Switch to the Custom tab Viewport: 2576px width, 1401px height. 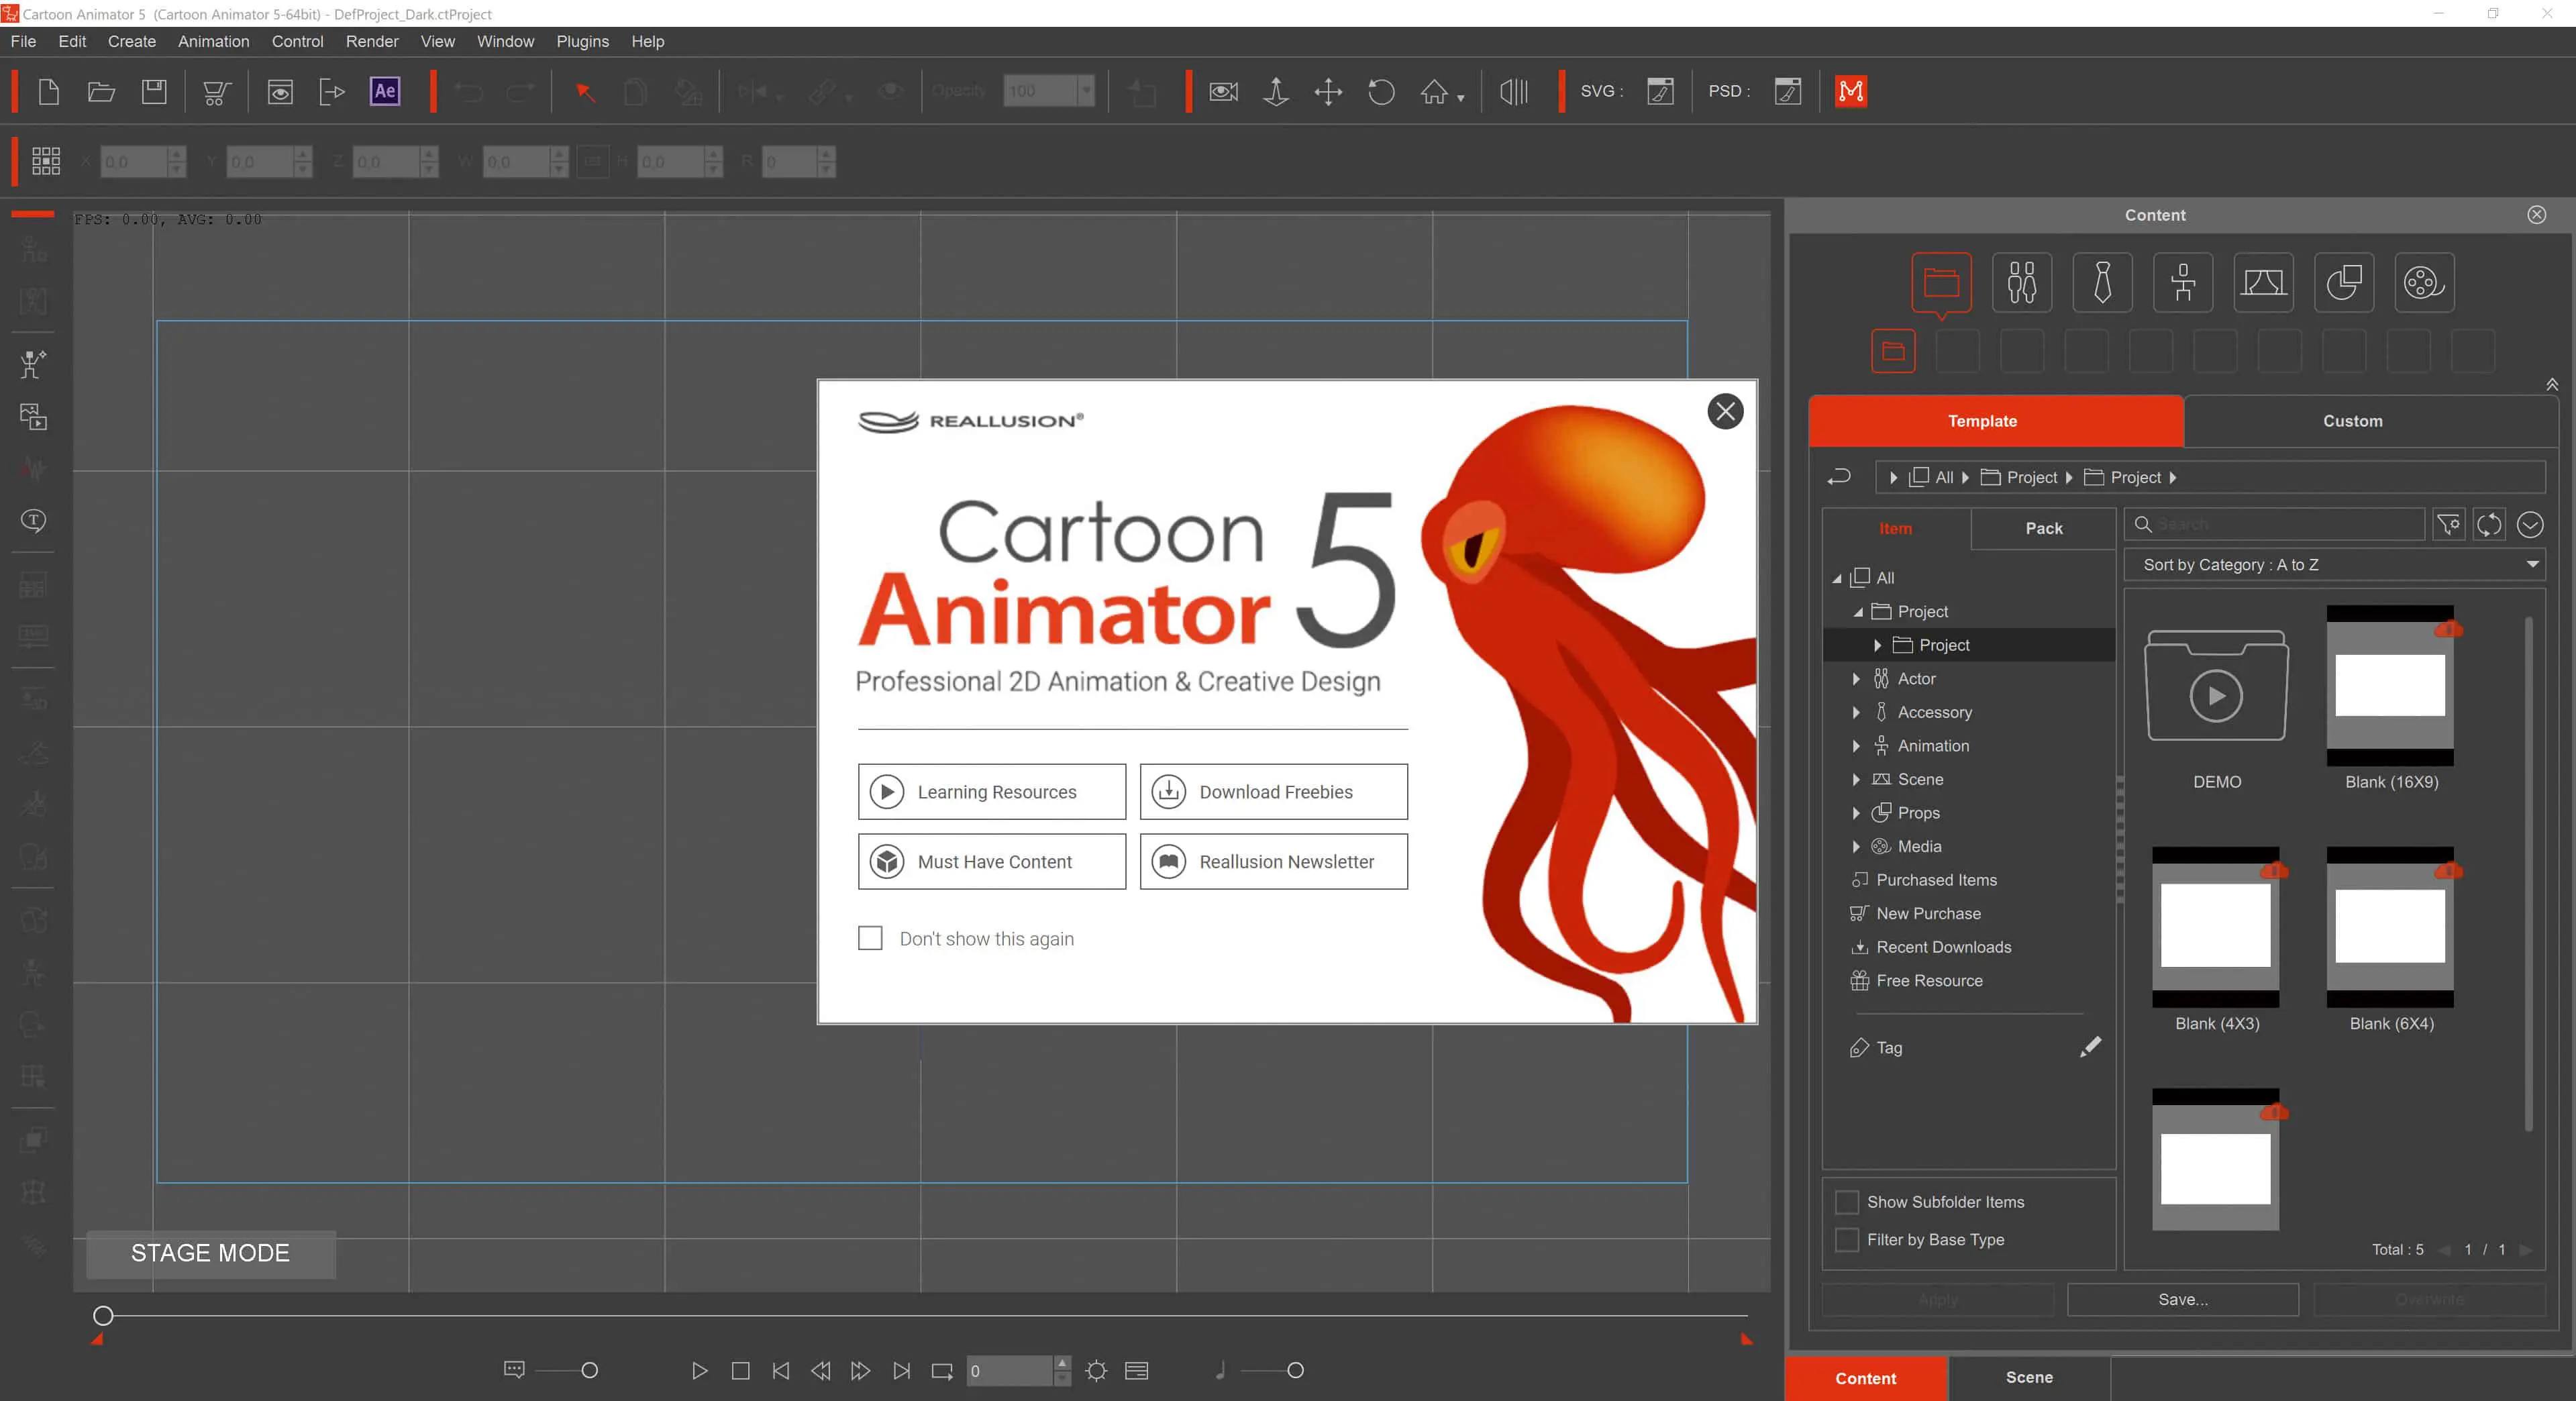(2352, 421)
